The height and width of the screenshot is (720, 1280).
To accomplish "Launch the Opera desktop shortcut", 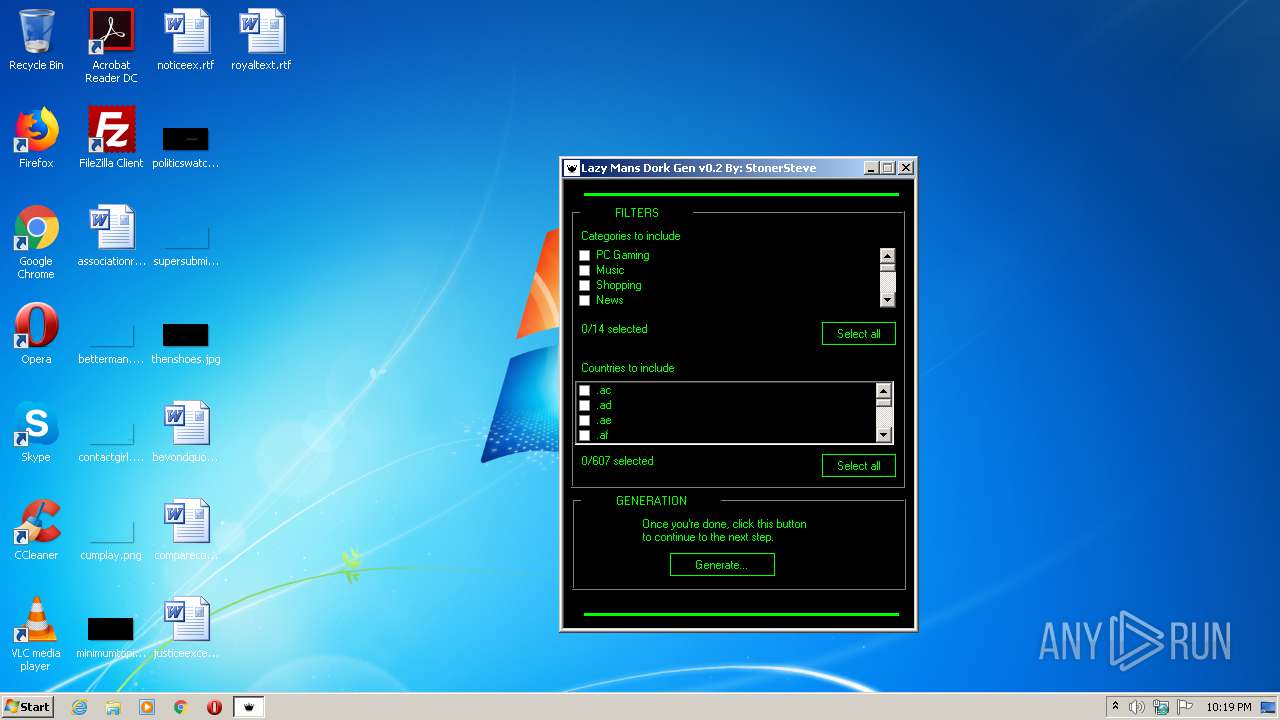I will [36, 334].
